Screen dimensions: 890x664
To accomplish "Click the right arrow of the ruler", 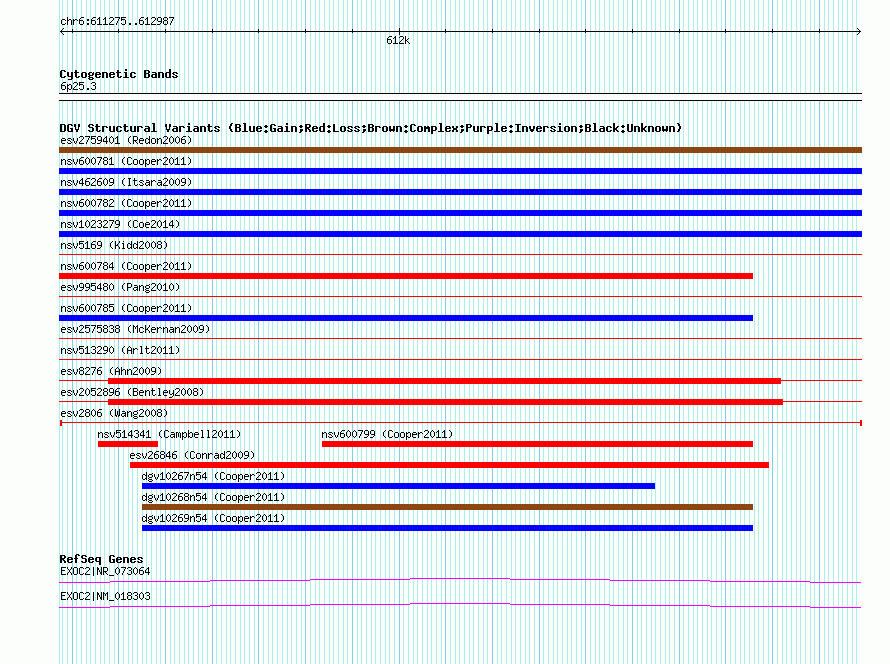I will click(x=859, y=32).
